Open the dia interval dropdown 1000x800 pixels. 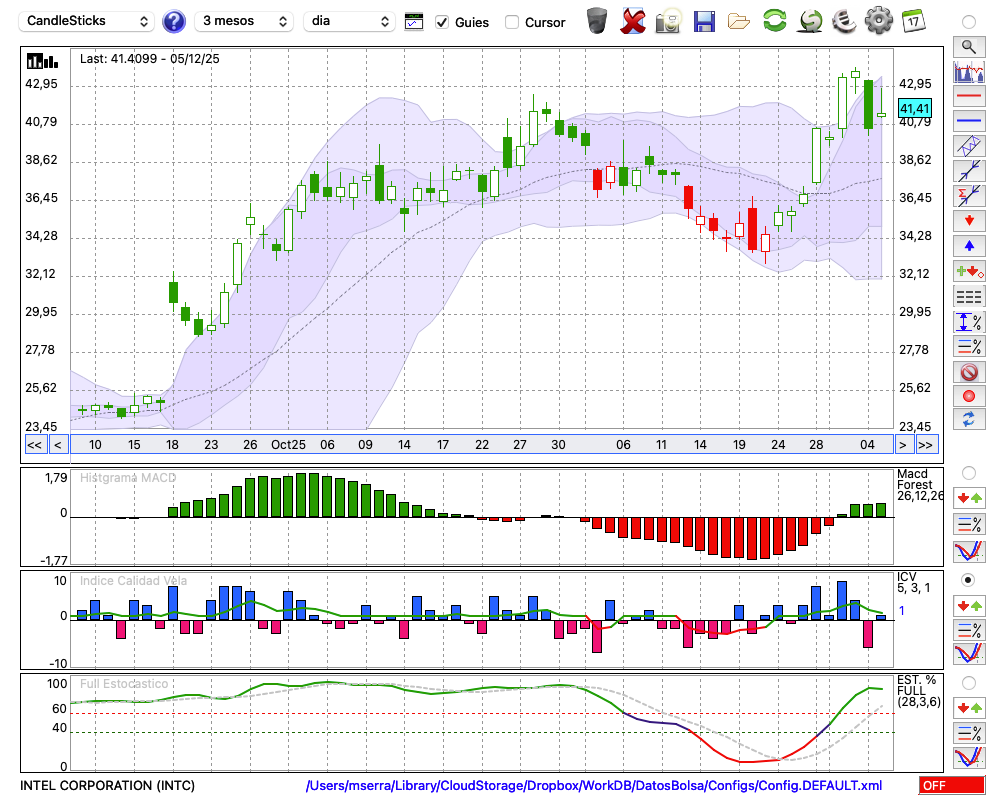click(x=349, y=21)
